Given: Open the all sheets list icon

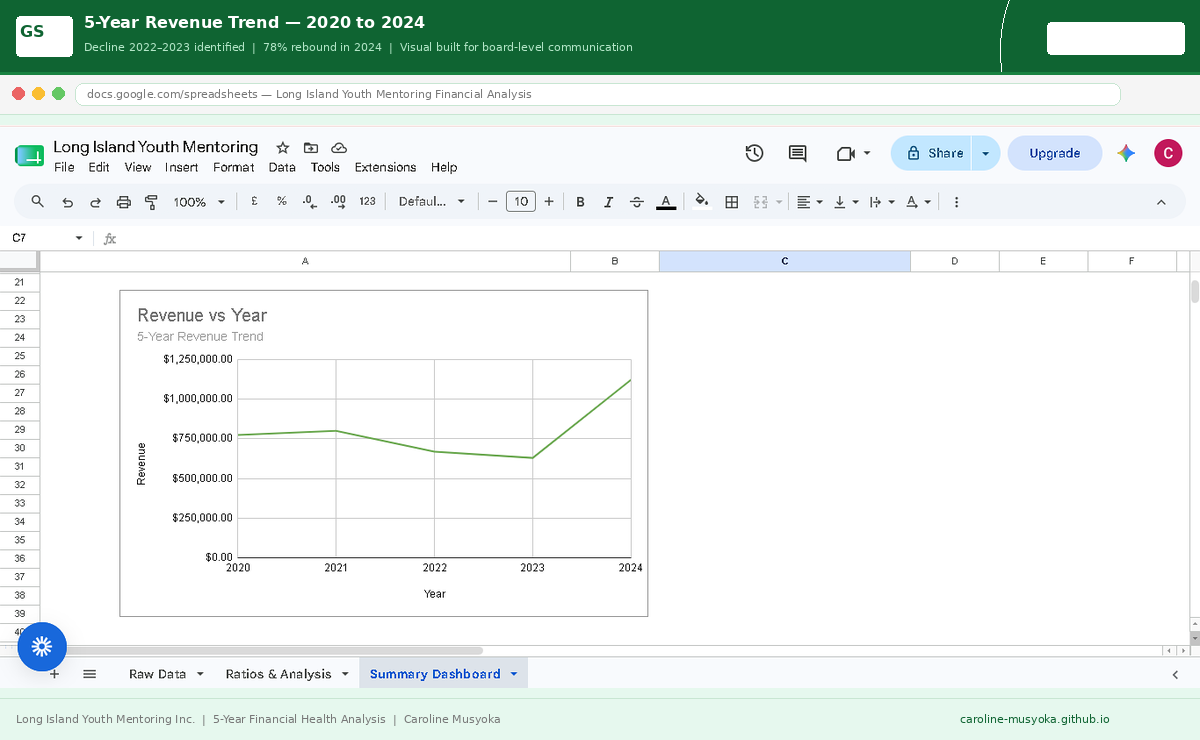Looking at the screenshot, I should tap(89, 674).
